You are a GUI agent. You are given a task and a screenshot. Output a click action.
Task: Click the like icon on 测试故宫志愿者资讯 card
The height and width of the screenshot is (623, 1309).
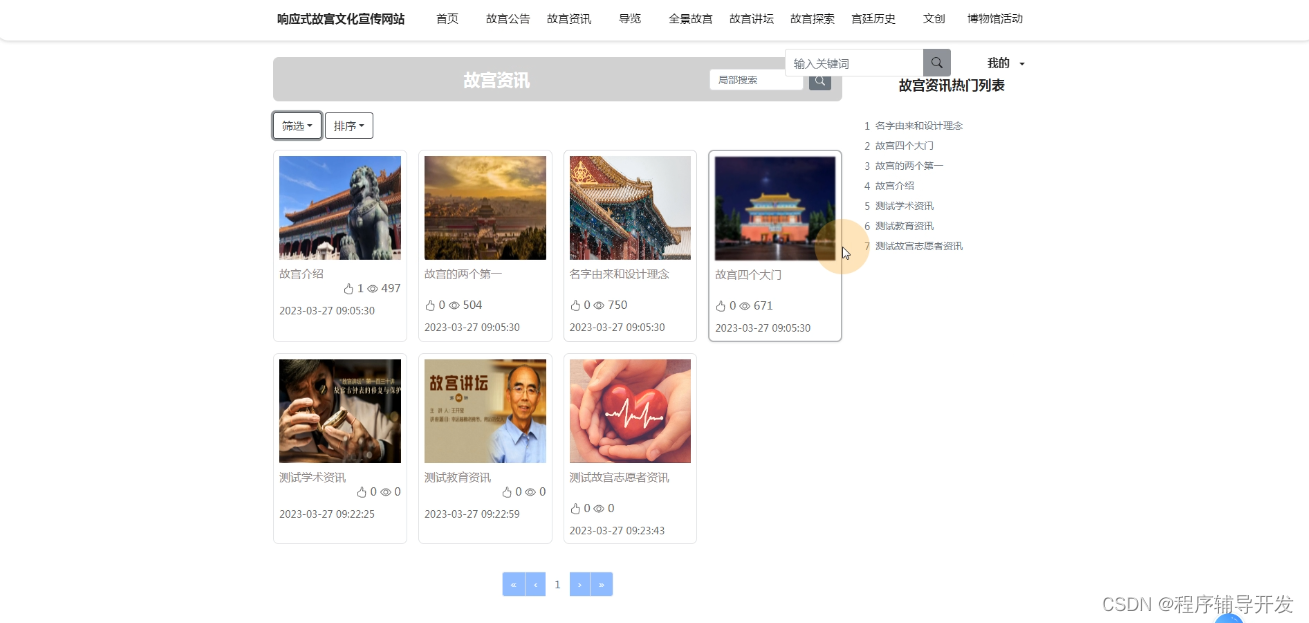(576, 509)
